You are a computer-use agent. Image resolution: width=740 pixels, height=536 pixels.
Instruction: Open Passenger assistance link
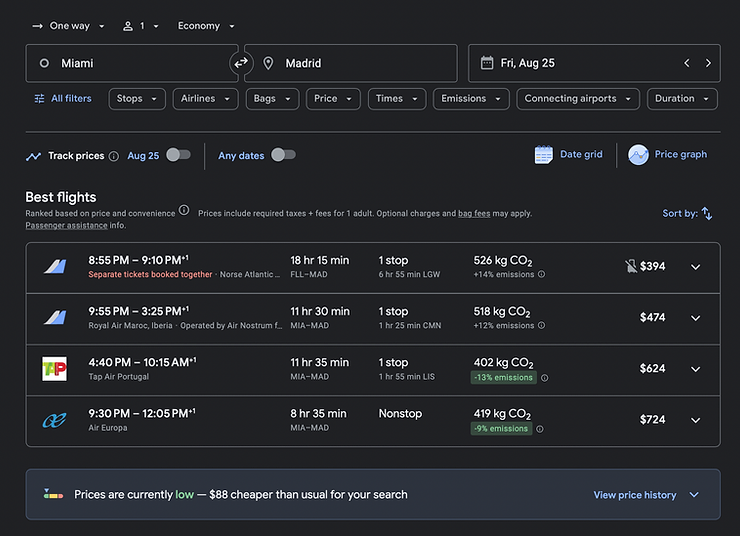pyautogui.click(x=67, y=225)
